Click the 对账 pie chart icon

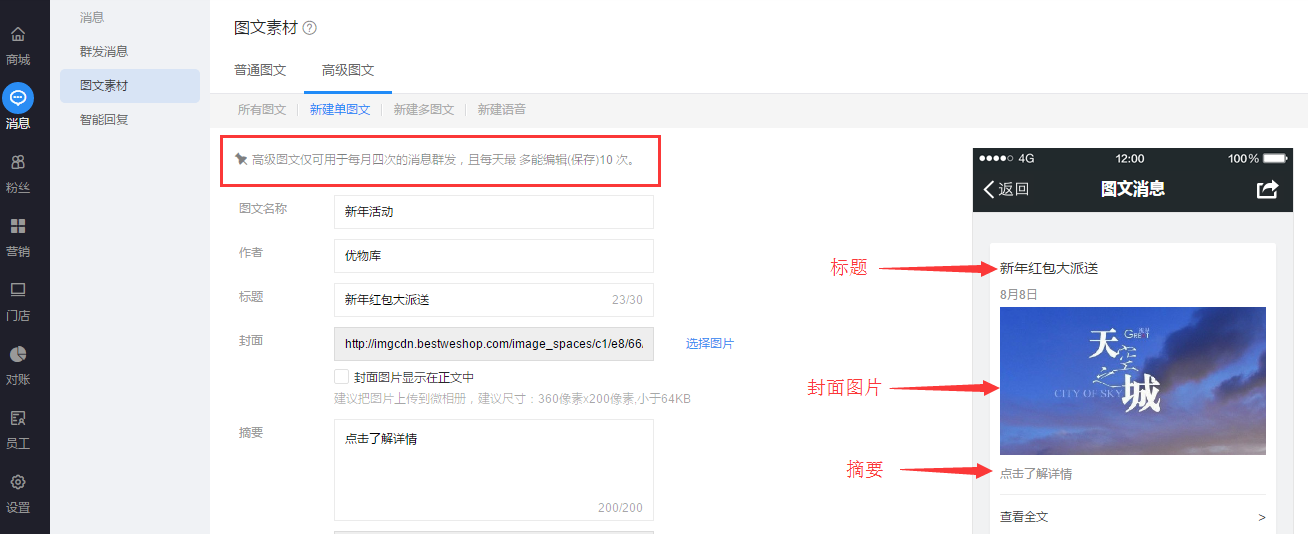[18, 354]
